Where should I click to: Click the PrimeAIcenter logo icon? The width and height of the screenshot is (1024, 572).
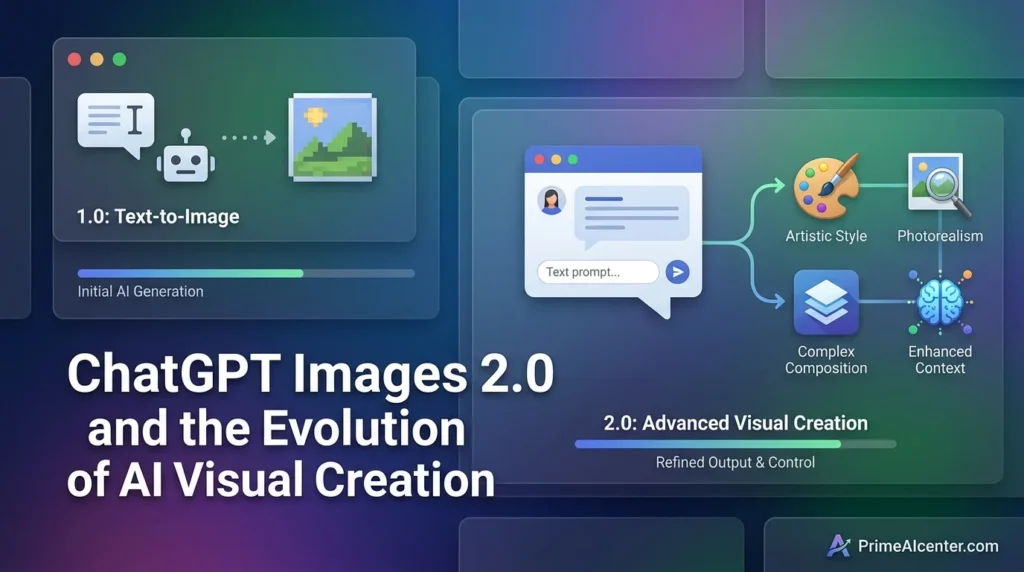coord(839,546)
